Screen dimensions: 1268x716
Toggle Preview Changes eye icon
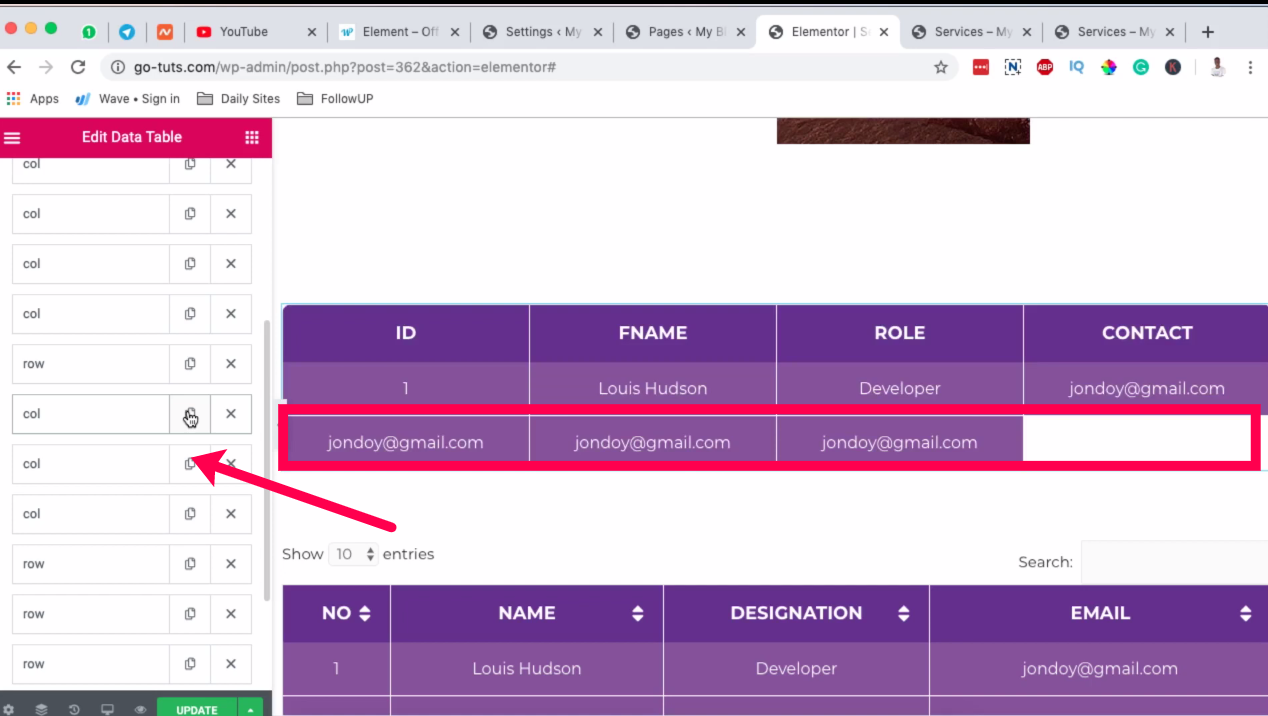pos(140,710)
